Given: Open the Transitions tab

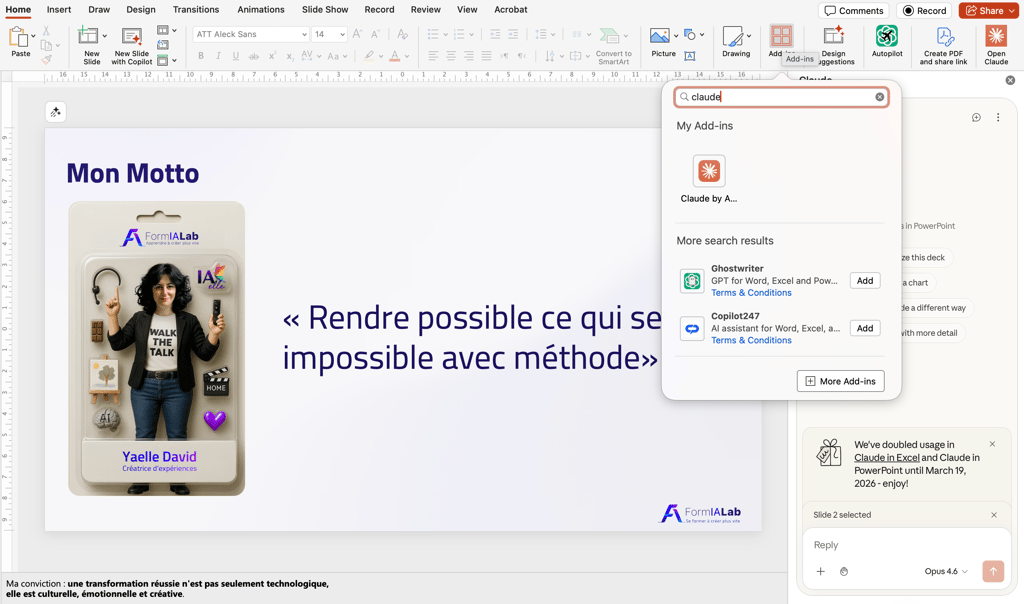Looking at the screenshot, I should pyautogui.click(x=196, y=10).
